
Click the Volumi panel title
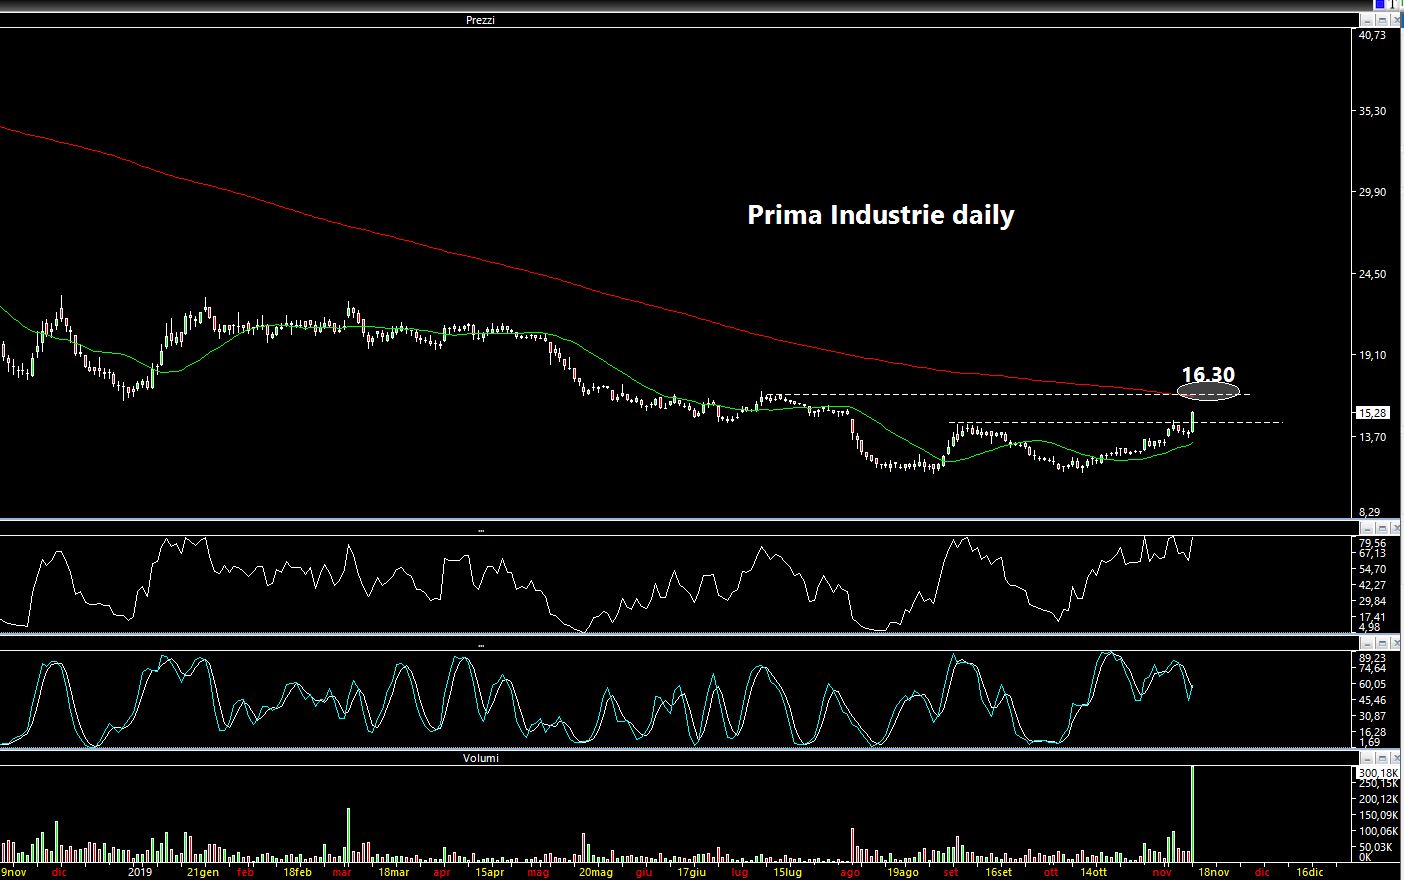coord(480,758)
